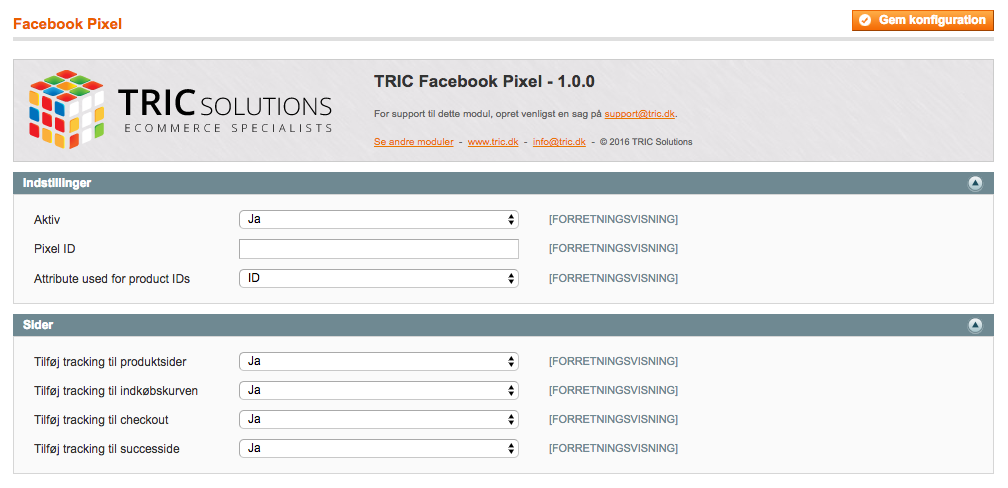
Task: Click the Pixel ID field label
Action: (x=56, y=249)
